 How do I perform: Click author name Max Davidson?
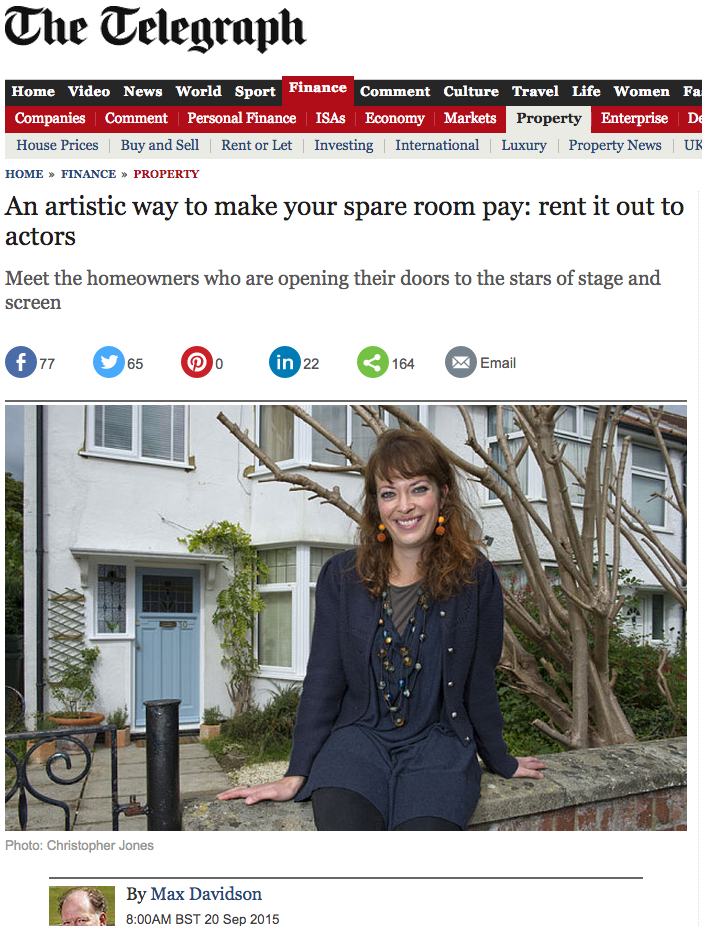pos(206,894)
